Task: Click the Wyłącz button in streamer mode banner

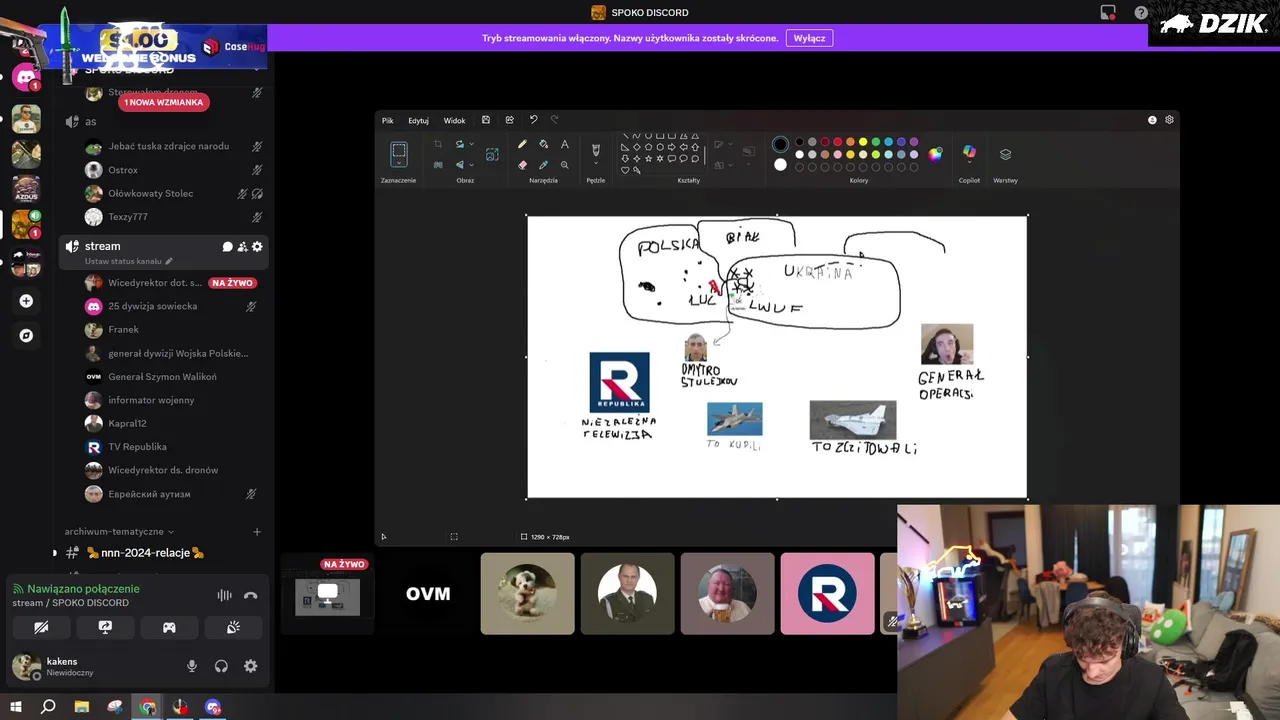Action: tap(809, 38)
